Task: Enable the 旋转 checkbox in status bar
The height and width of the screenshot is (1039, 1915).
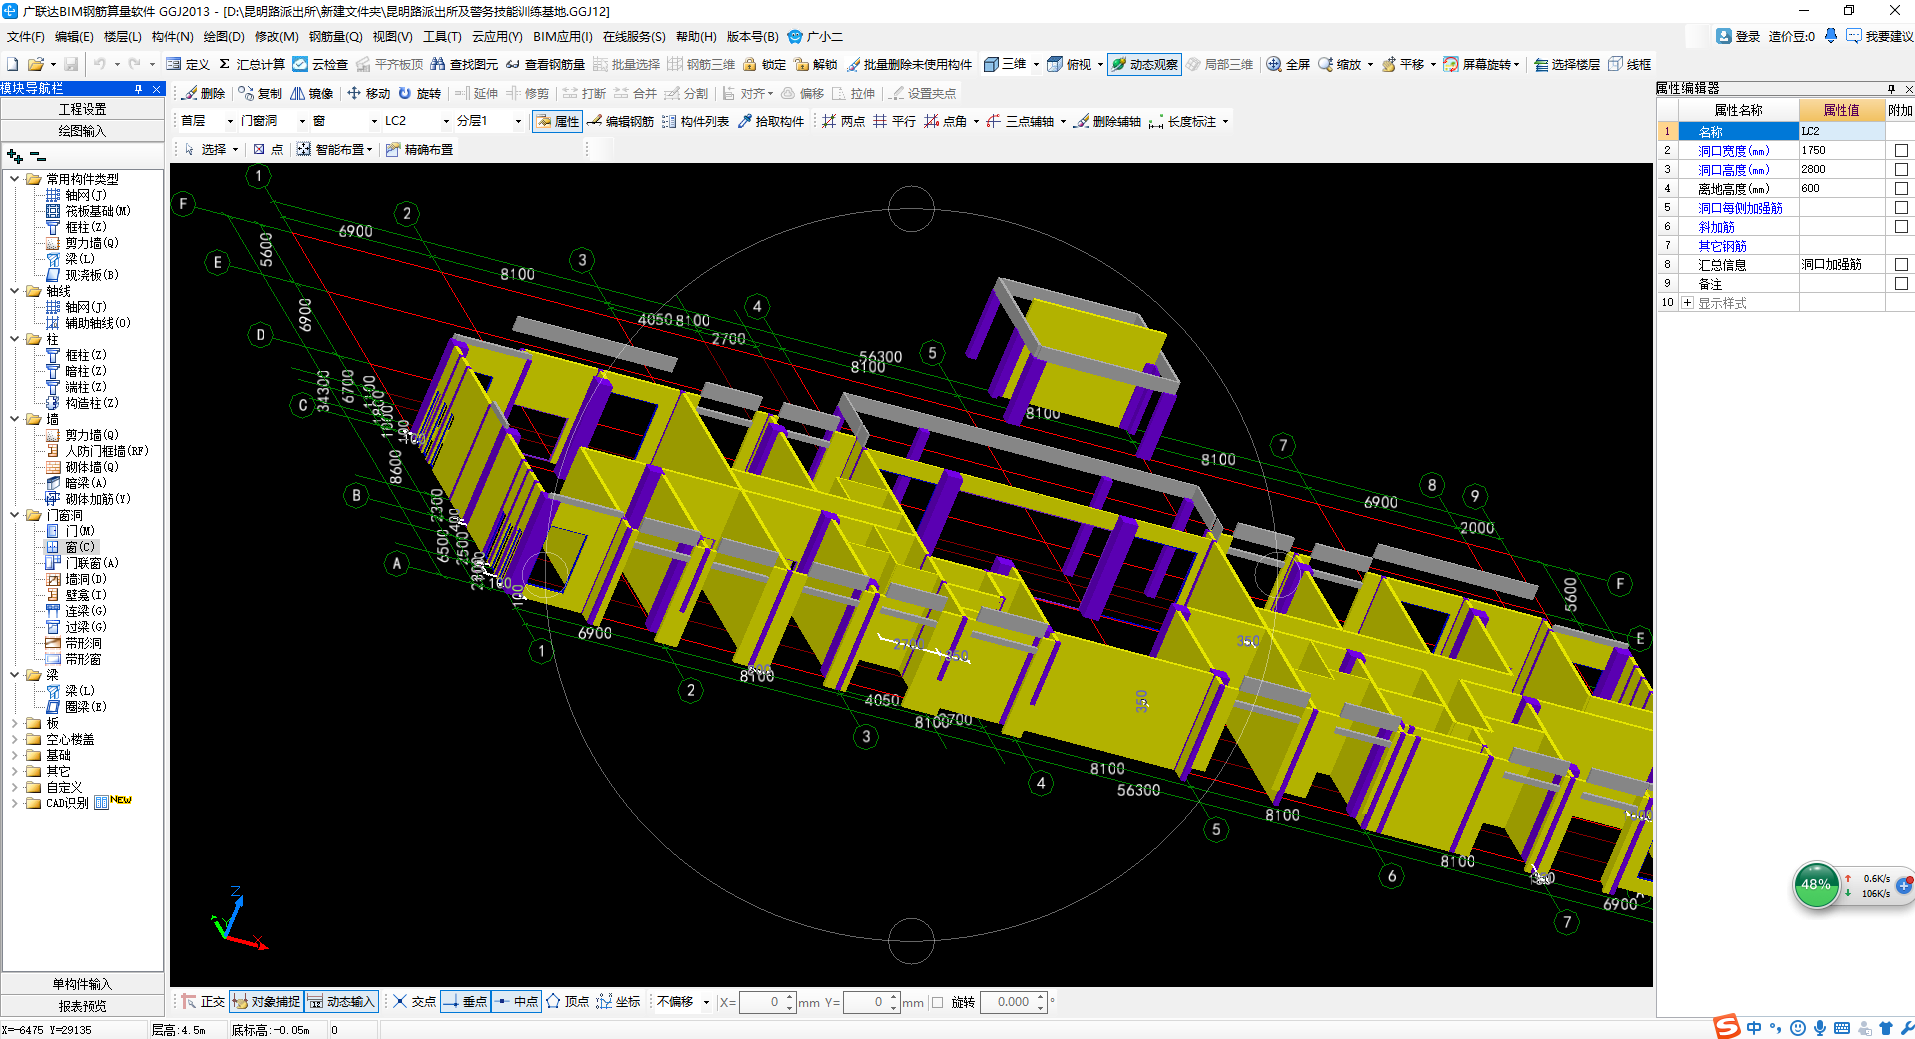Action: 937,1002
